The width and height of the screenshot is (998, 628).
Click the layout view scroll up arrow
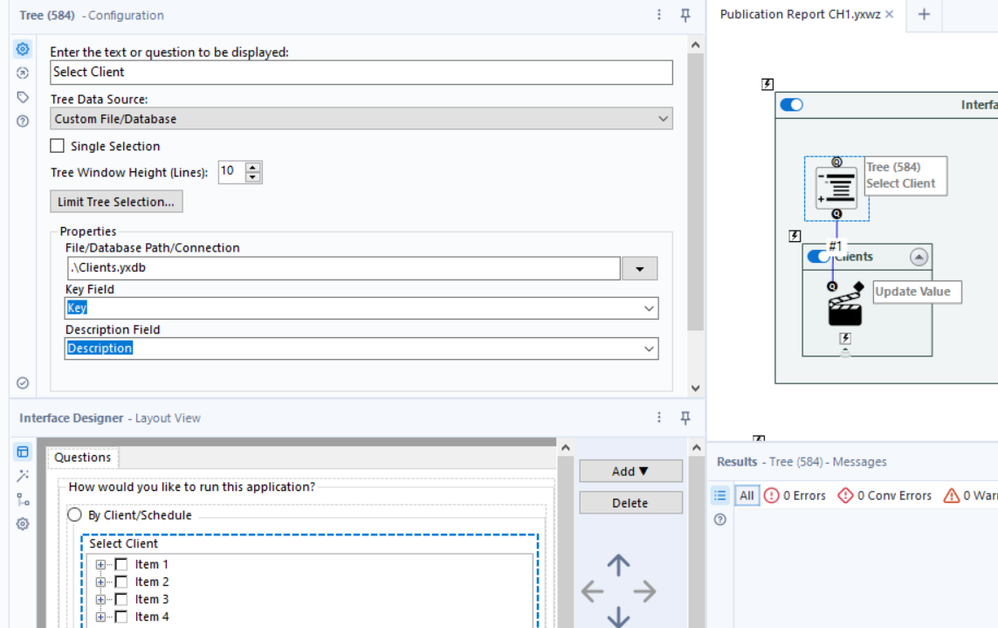[x=565, y=448]
